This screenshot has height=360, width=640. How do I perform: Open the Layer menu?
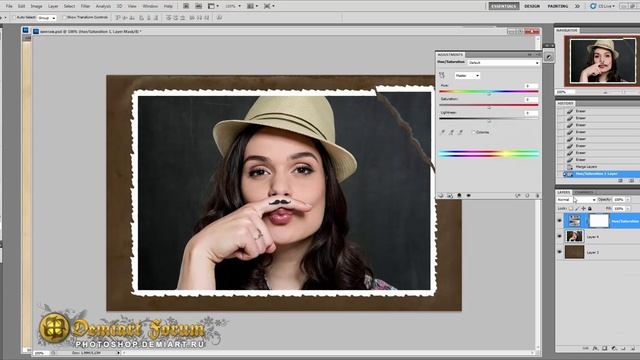click(x=53, y=6)
